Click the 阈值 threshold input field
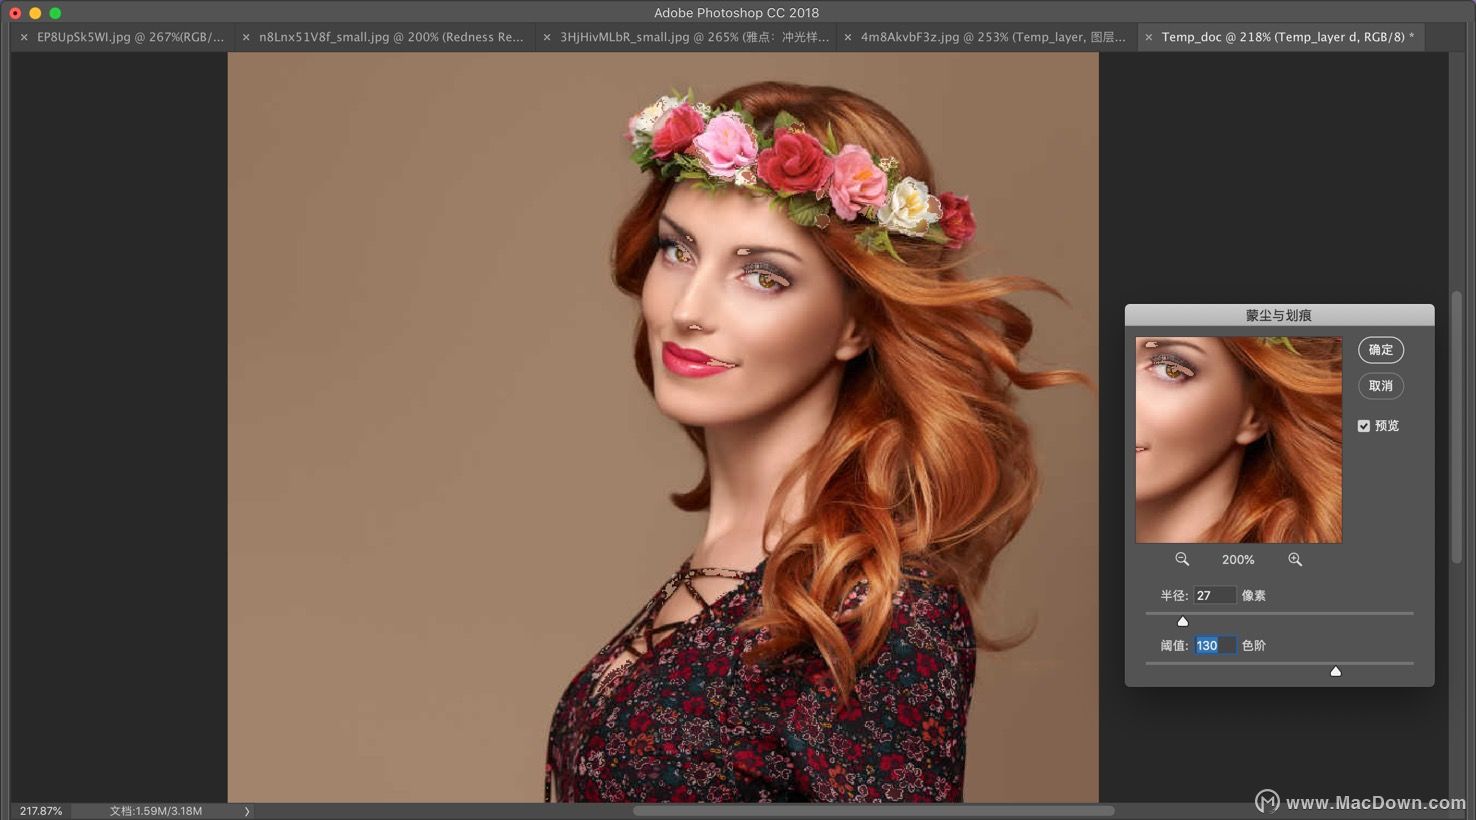This screenshot has height=820, width=1476. click(1215, 645)
